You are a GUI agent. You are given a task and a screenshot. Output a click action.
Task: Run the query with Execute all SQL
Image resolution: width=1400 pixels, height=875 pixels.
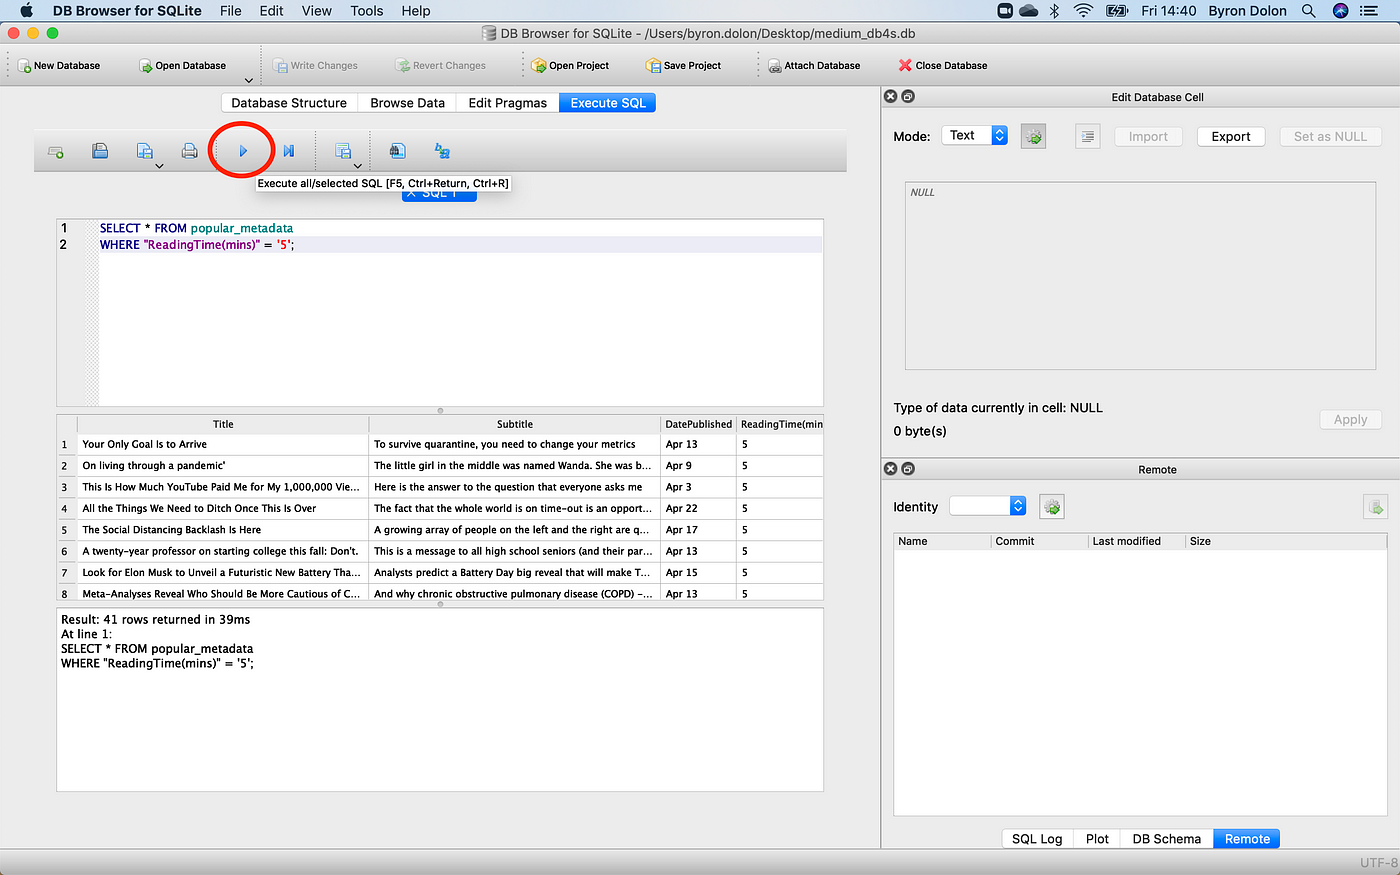243,151
